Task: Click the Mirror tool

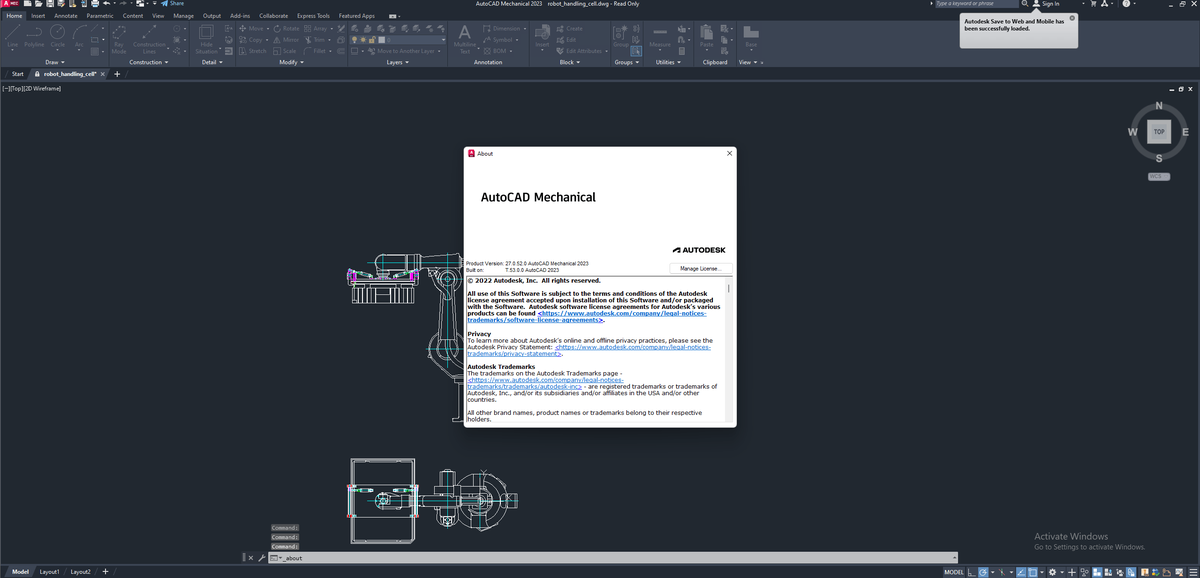Action: (x=285, y=40)
